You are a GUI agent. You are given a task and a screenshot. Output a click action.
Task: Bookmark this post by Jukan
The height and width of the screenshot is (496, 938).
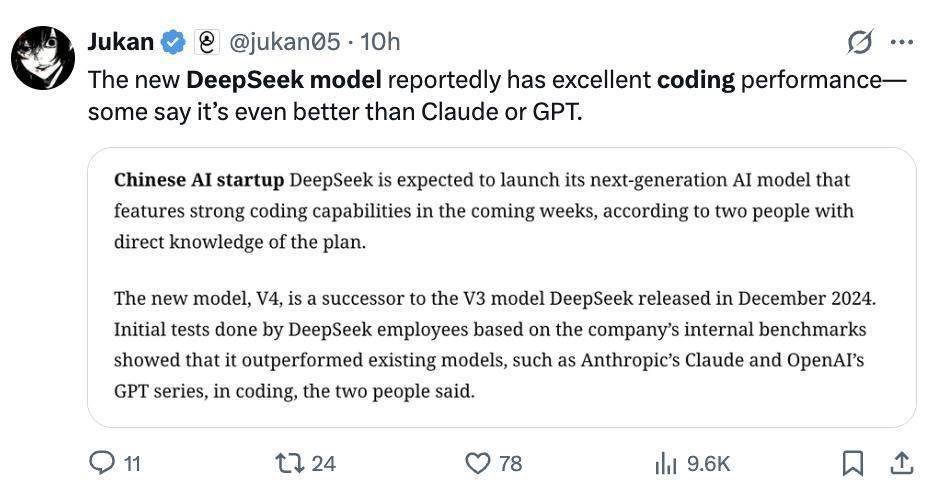[x=852, y=463]
